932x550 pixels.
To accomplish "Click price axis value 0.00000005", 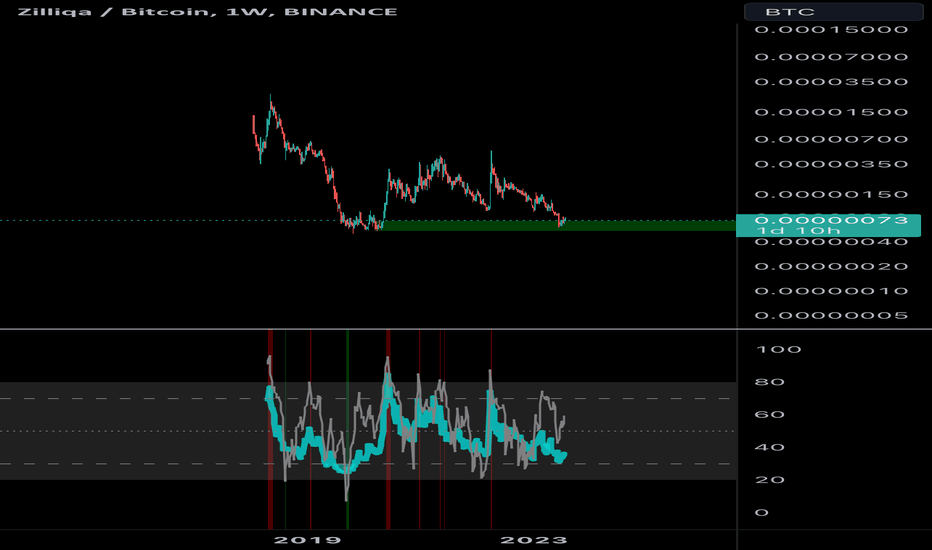I will click(831, 316).
